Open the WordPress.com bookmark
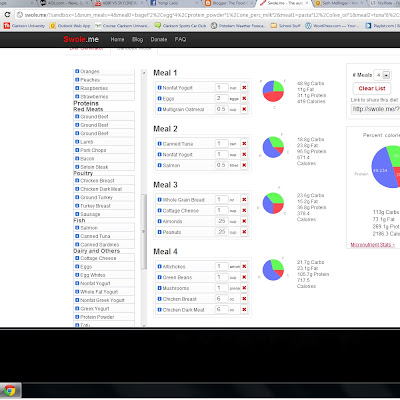Viewport: 400px width, 400px height. pyautogui.click(x=332, y=26)
